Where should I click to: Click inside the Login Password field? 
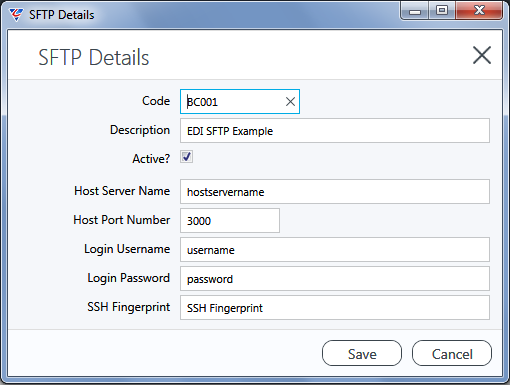click(335, 279)
